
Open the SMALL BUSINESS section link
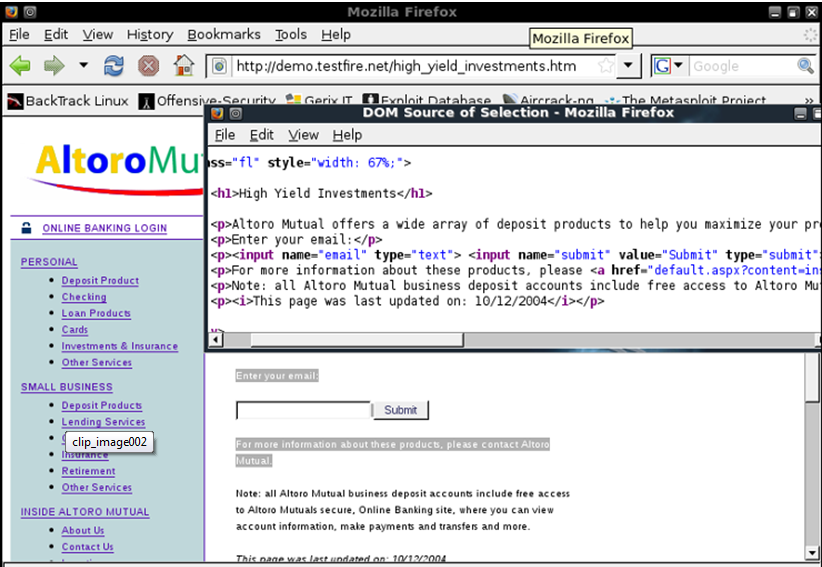point(67,387)
